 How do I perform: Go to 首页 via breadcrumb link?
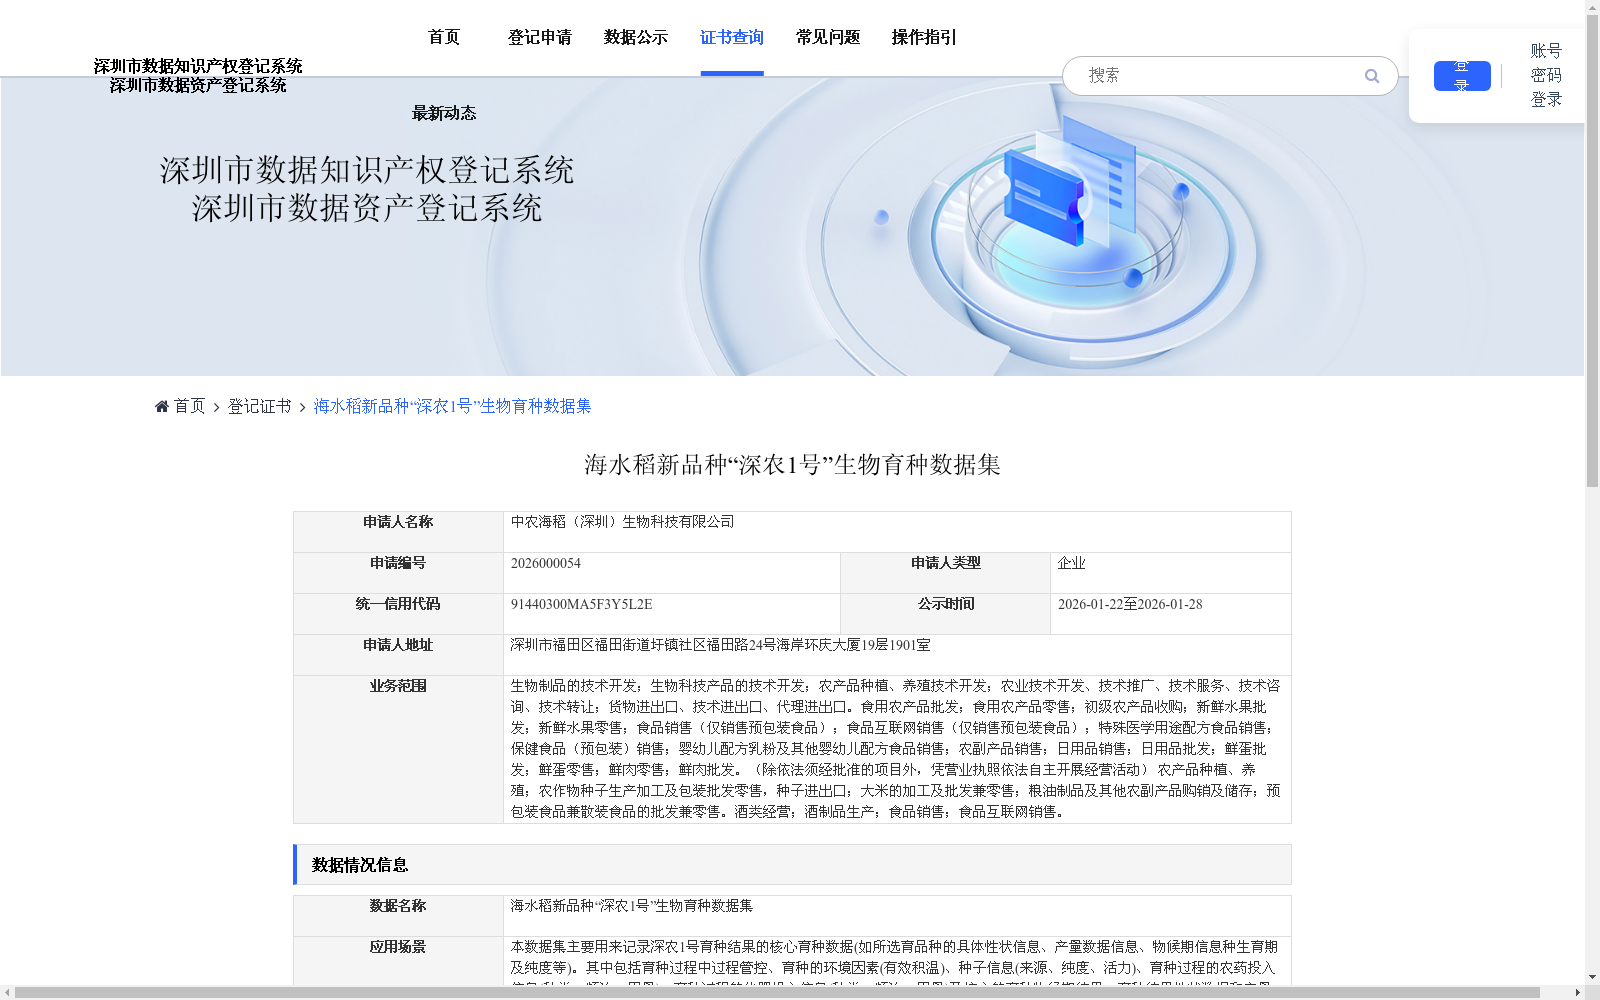[189, 406]
